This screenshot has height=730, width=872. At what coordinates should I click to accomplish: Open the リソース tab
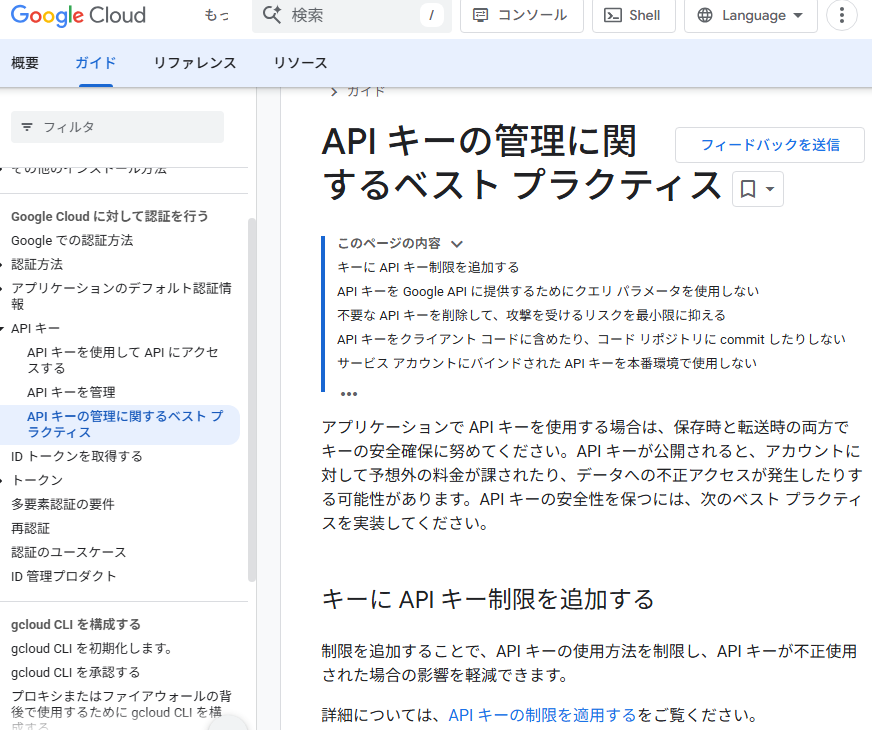(x=300, y=63)
